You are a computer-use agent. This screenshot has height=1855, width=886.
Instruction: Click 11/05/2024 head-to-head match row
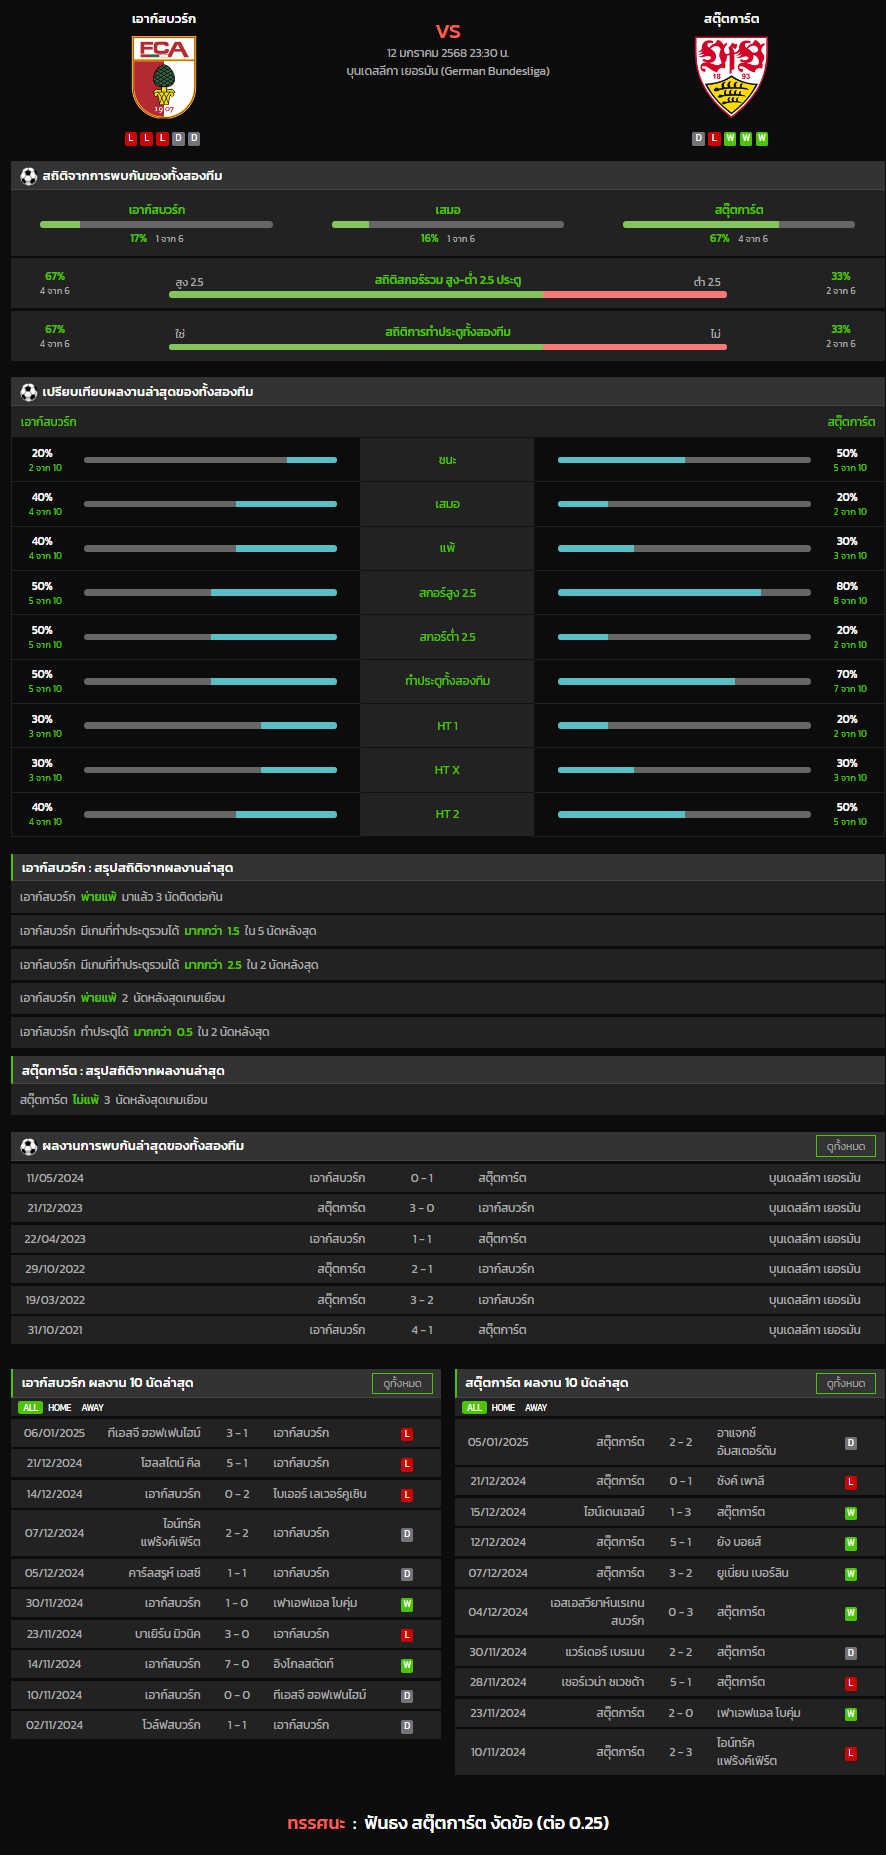[x=448, y=1178]
